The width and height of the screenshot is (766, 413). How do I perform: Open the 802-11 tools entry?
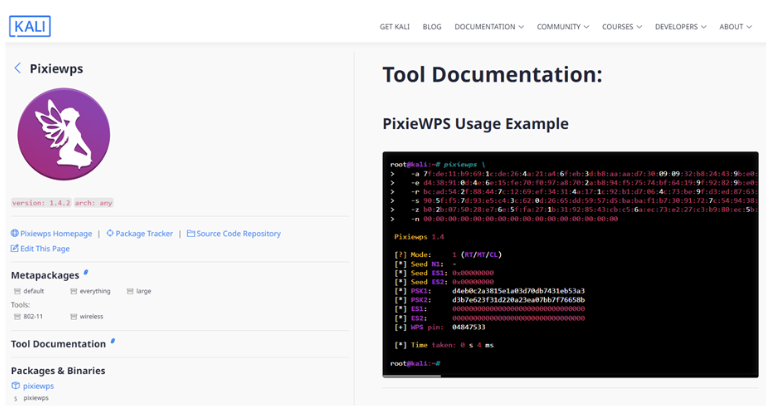[33, 317]
